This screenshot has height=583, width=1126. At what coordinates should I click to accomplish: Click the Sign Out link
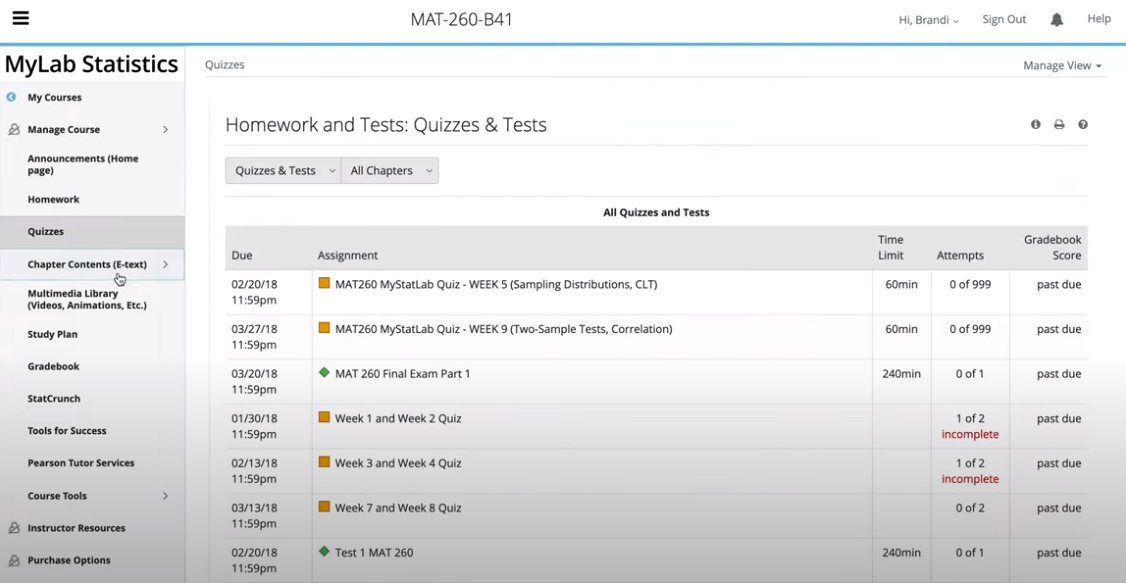click(x=1004, y=19)
